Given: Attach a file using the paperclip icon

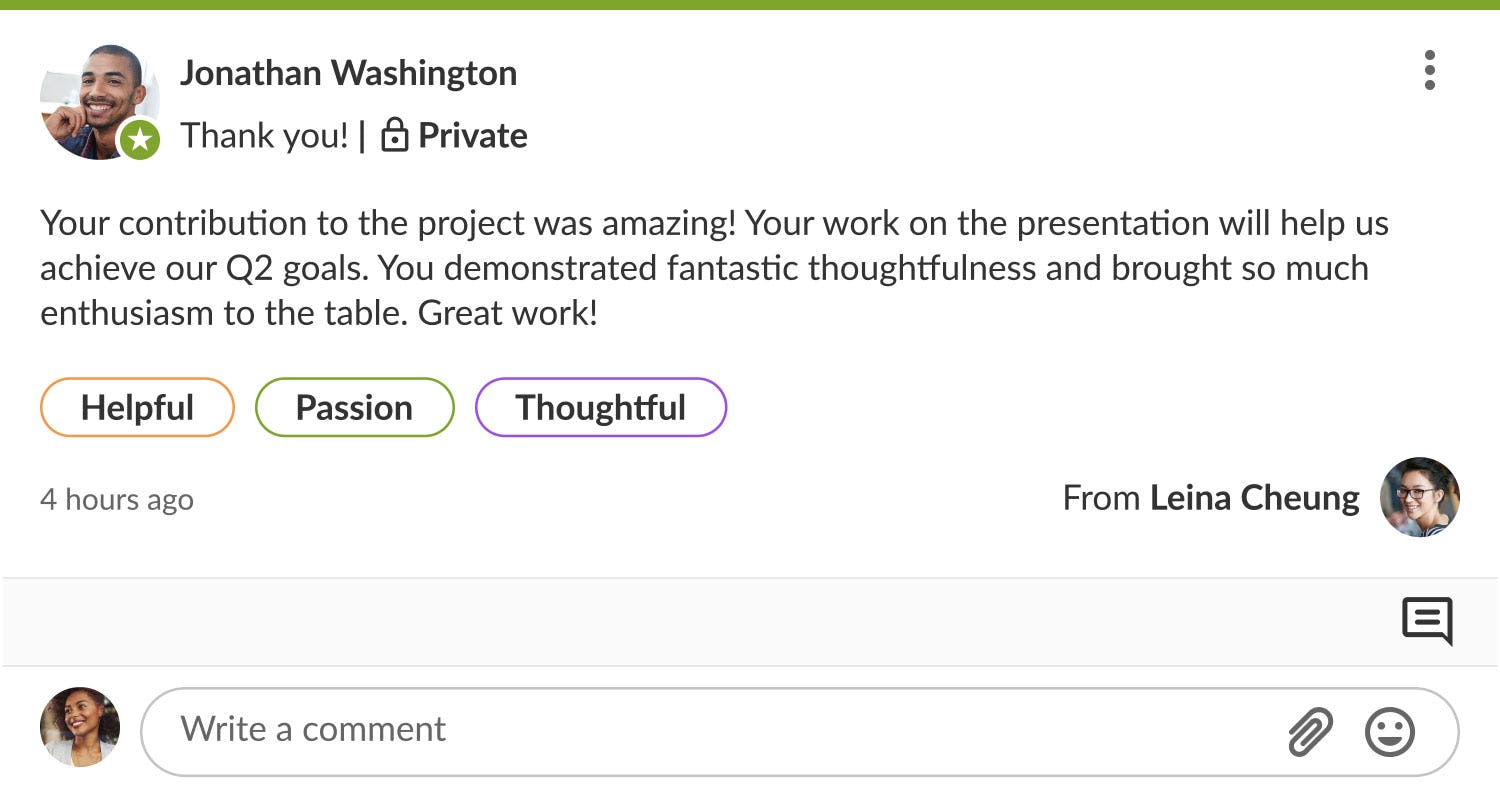Looking at the screenshot, I should pos(1310,732).
